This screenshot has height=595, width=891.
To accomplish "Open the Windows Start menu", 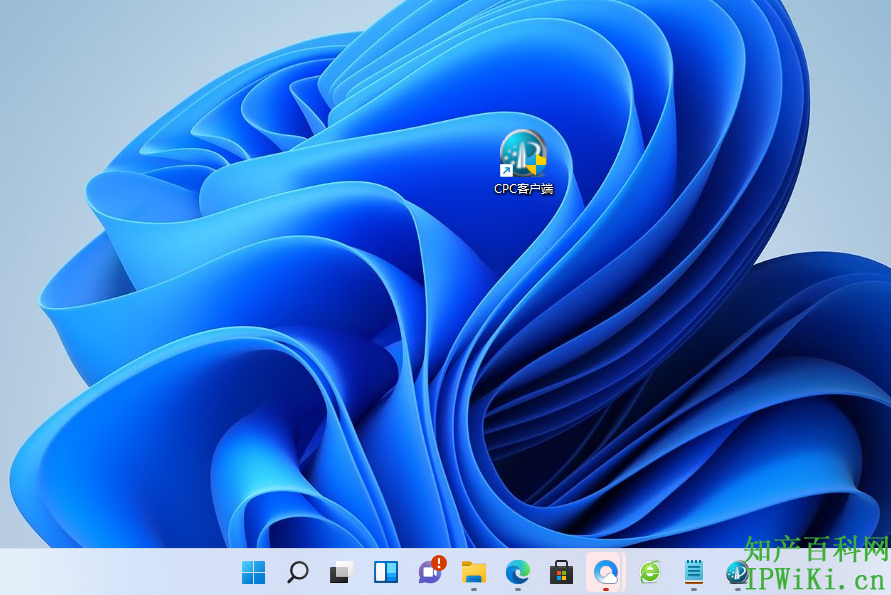I will click(253, 572).
